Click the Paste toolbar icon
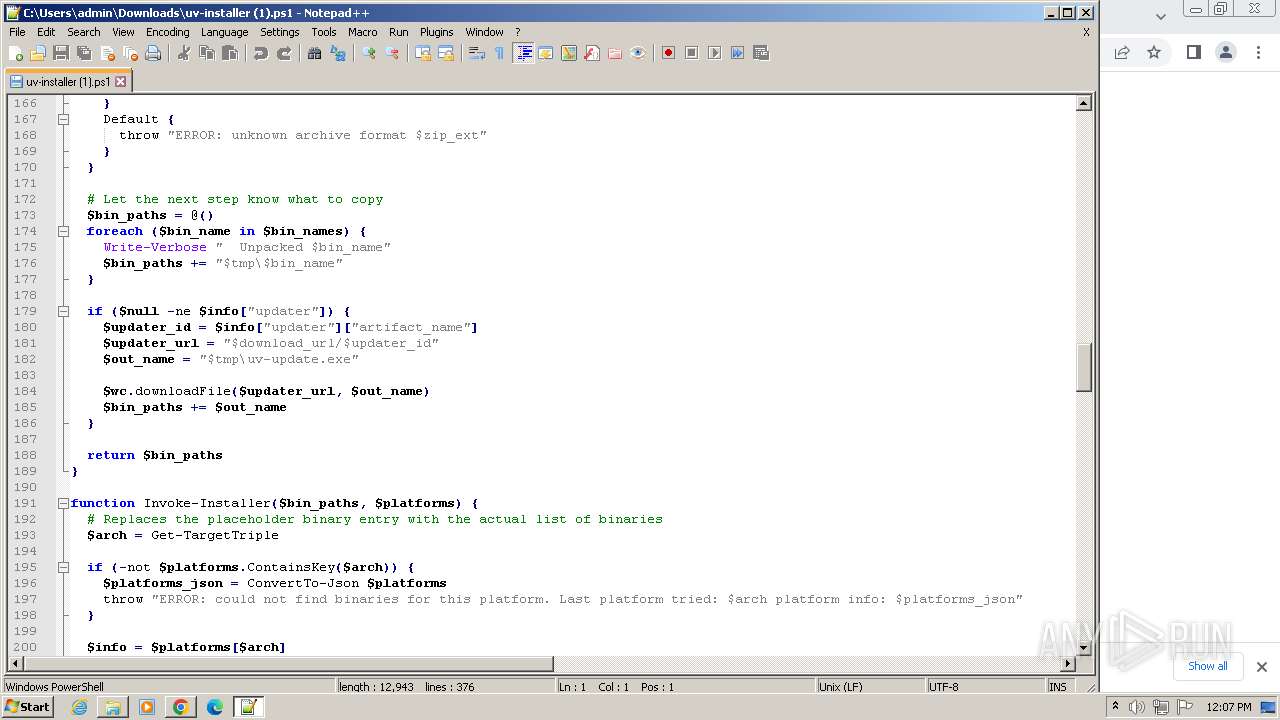 tap(230, 53)
